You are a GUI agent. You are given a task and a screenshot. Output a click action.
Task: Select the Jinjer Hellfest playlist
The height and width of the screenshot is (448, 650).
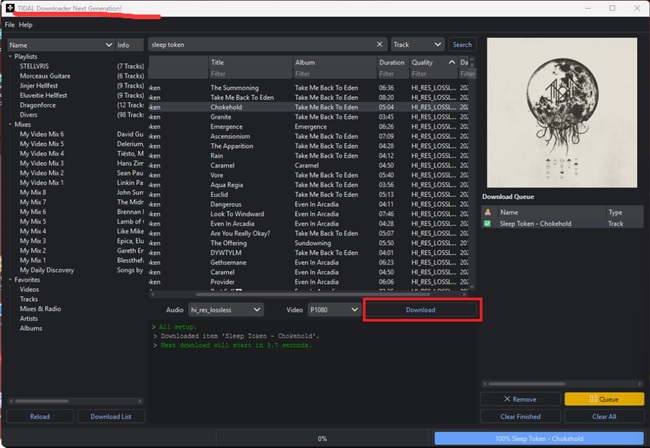click(x=39, y=86)
